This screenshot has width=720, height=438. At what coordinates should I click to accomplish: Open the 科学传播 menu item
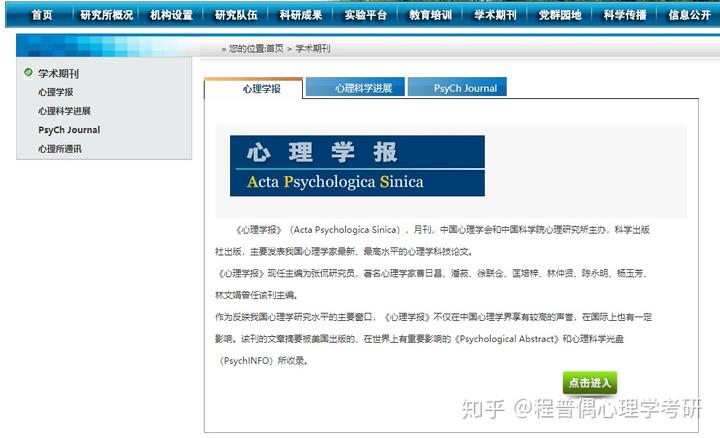(x=624, y=15)
